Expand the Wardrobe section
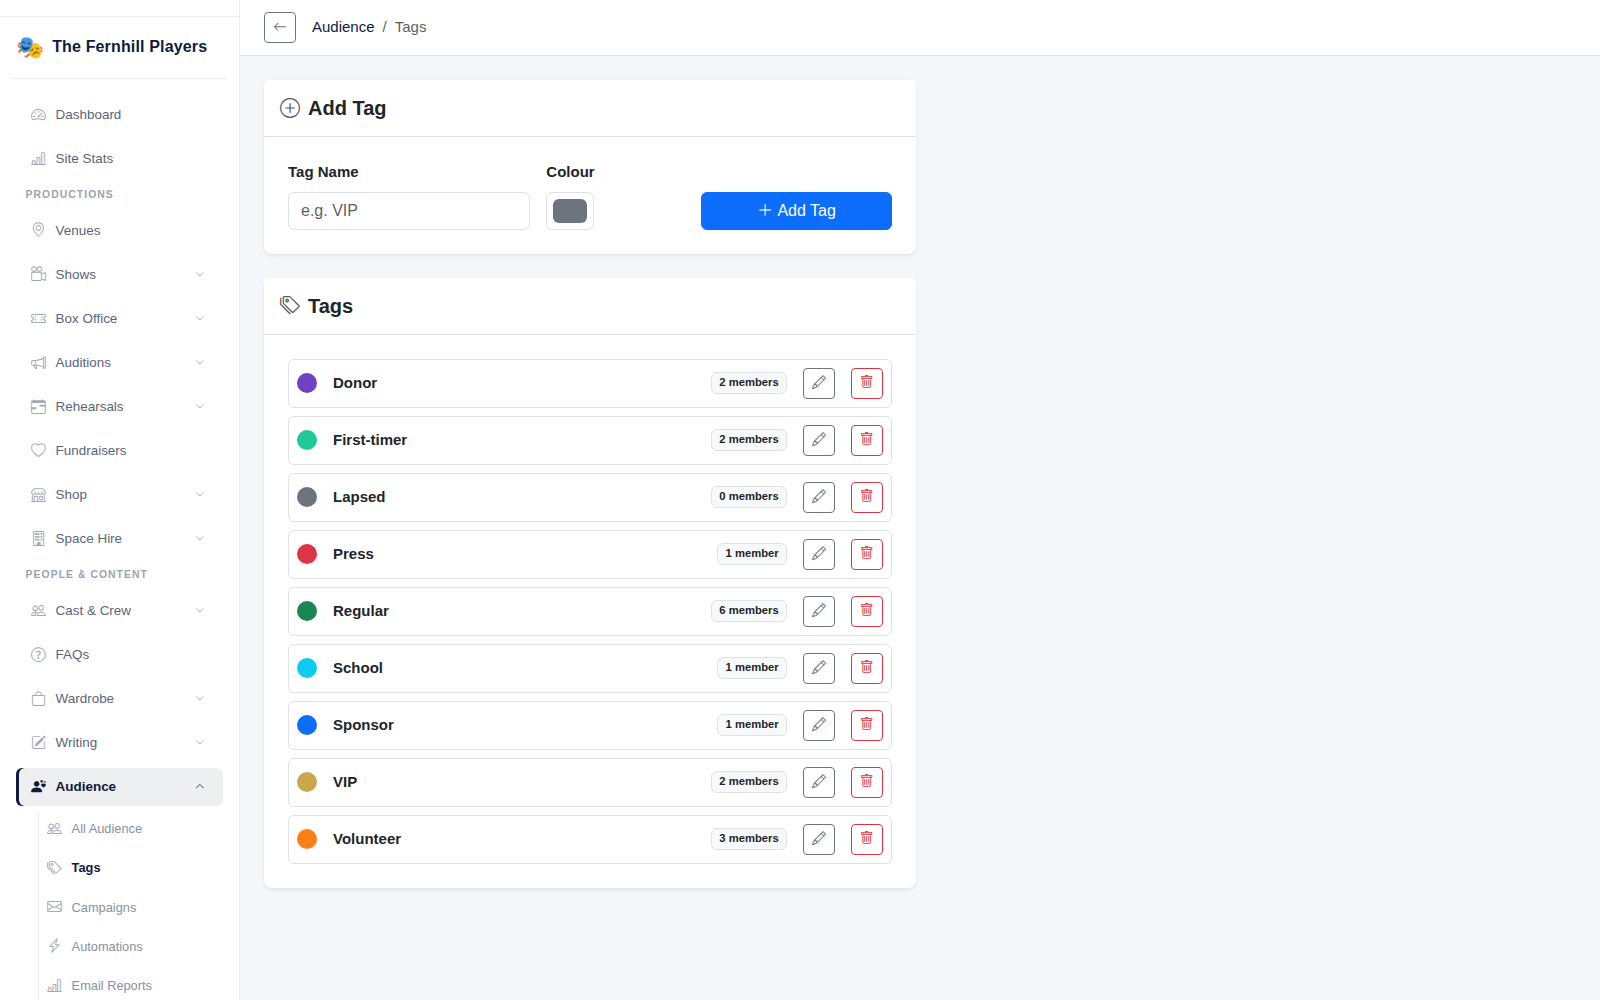The image size is (1600, 1000). [x=119, y=699]
